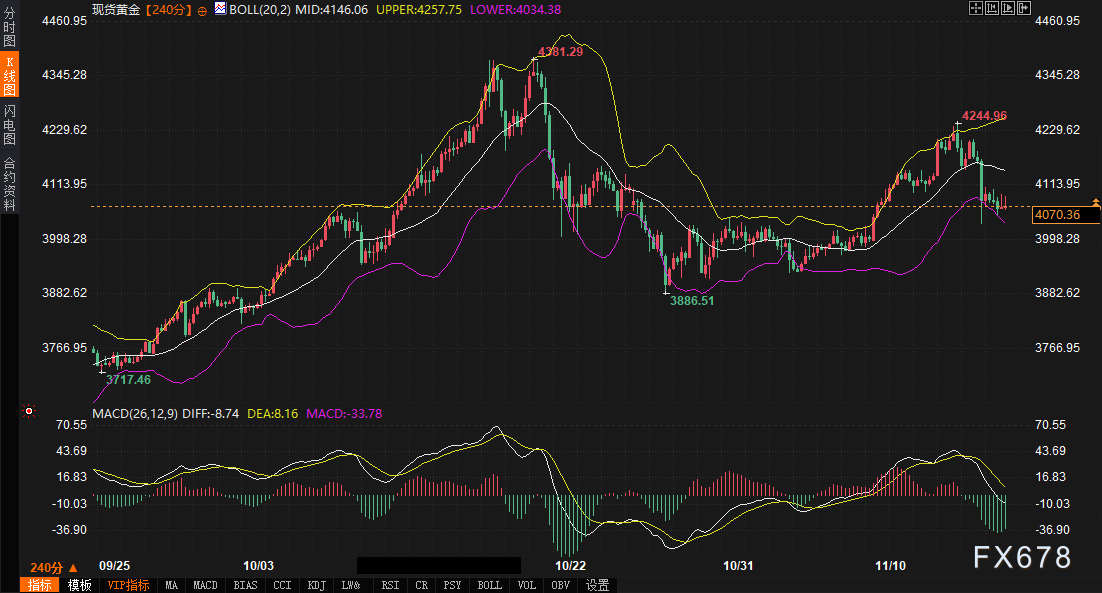Click the expand-chart-right arrow icon
1102x593 pixels.
pyautogui.click(x=1024, y=8)
